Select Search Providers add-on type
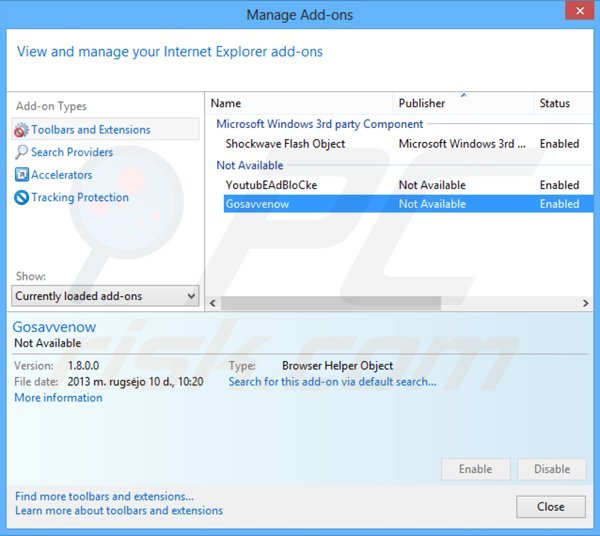Image resolution: width=600 pixels, height=536 pixels. tap(72, 152)
